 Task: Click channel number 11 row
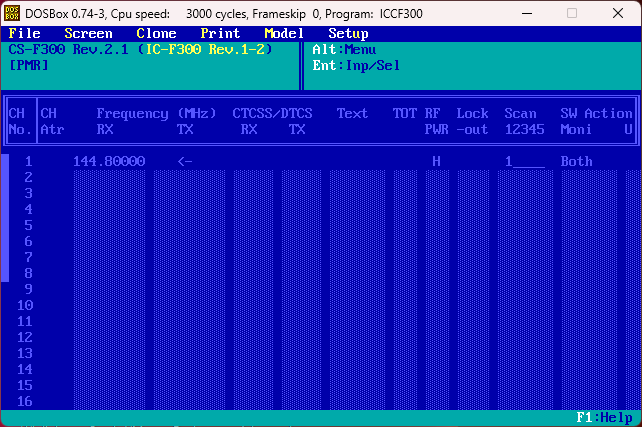click(25, 321)
